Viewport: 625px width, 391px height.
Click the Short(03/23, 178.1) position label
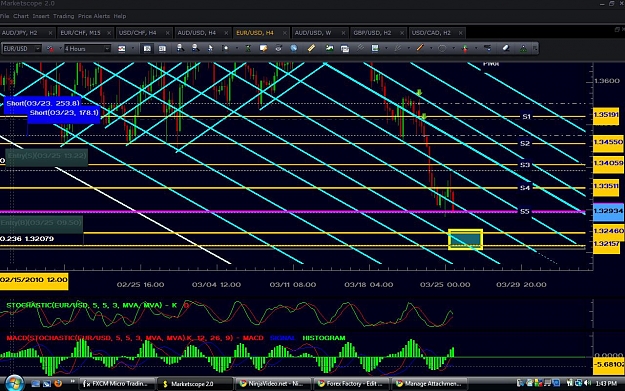point(64,113)
